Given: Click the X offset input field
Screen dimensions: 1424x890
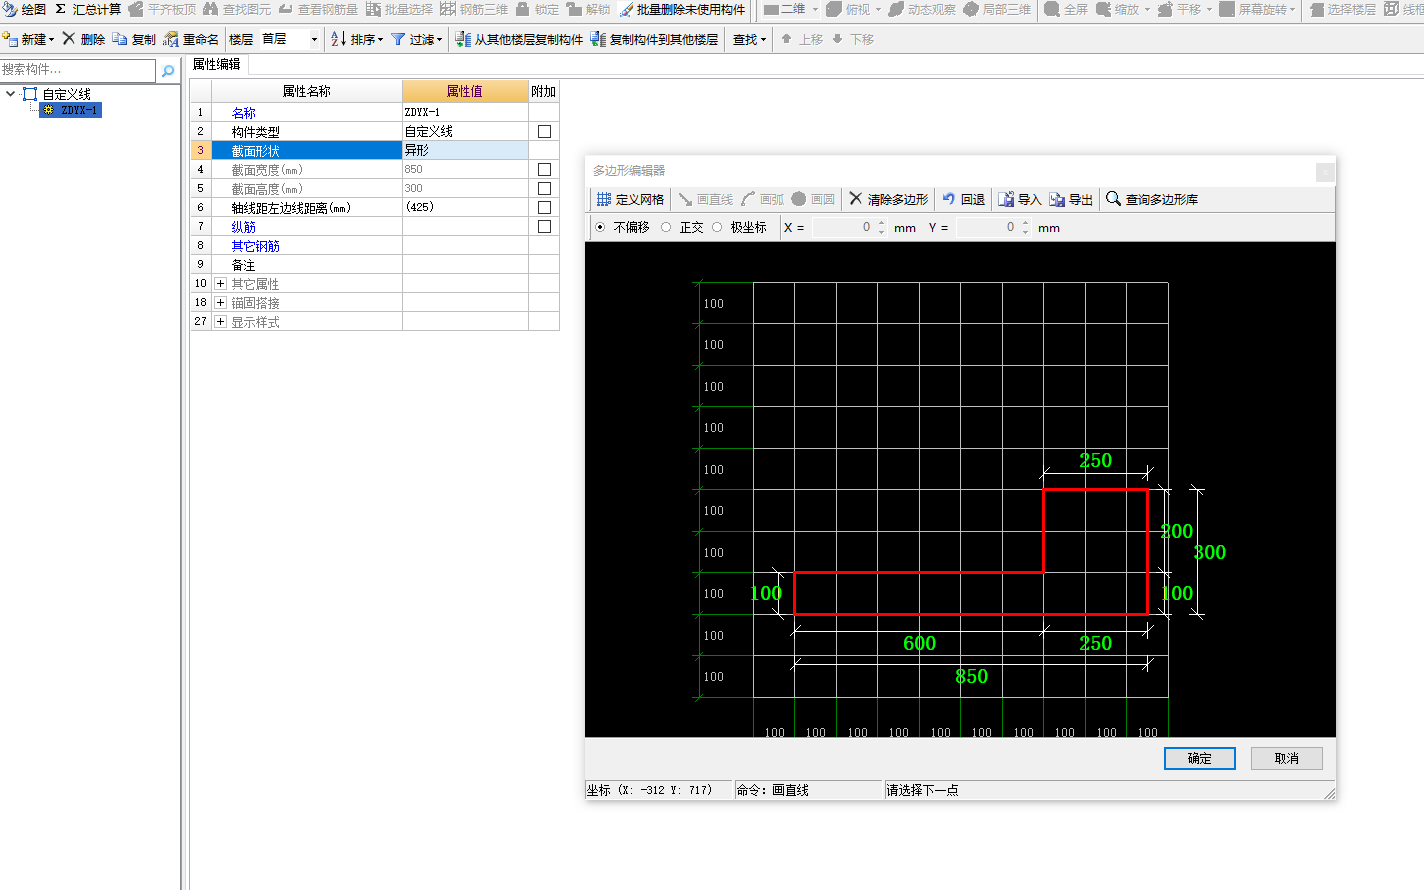Looking at the screenshot, I should (844, 227).
